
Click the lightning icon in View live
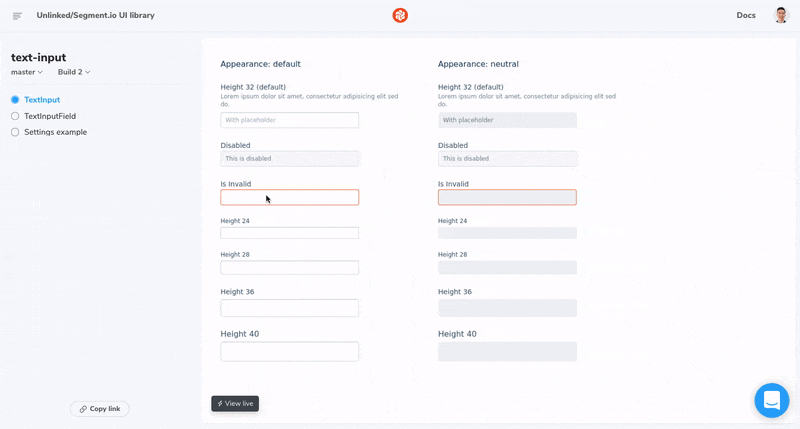coord(220,403)
